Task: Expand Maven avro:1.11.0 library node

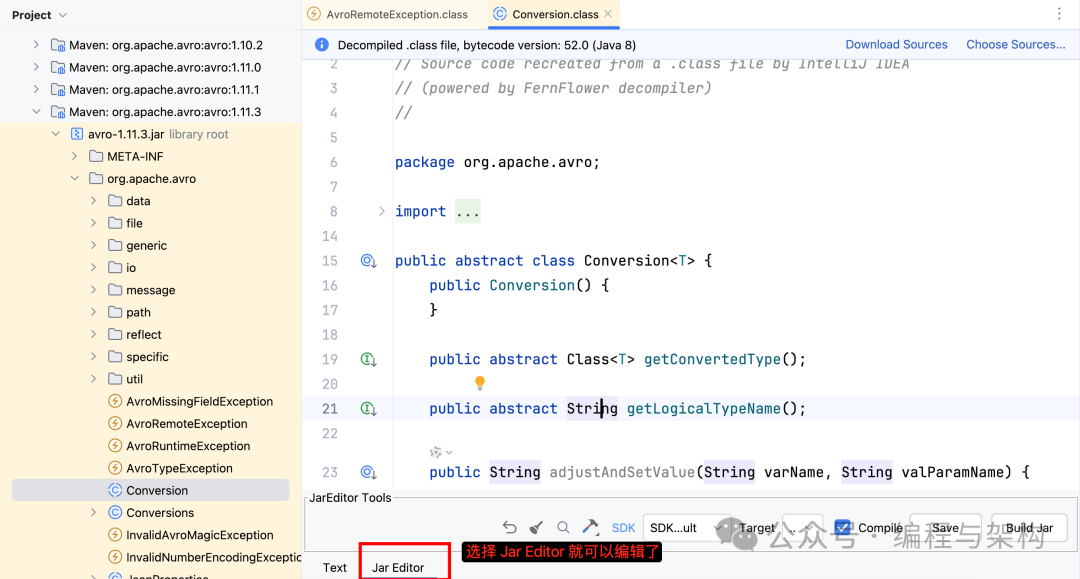Action: (37, 67)
